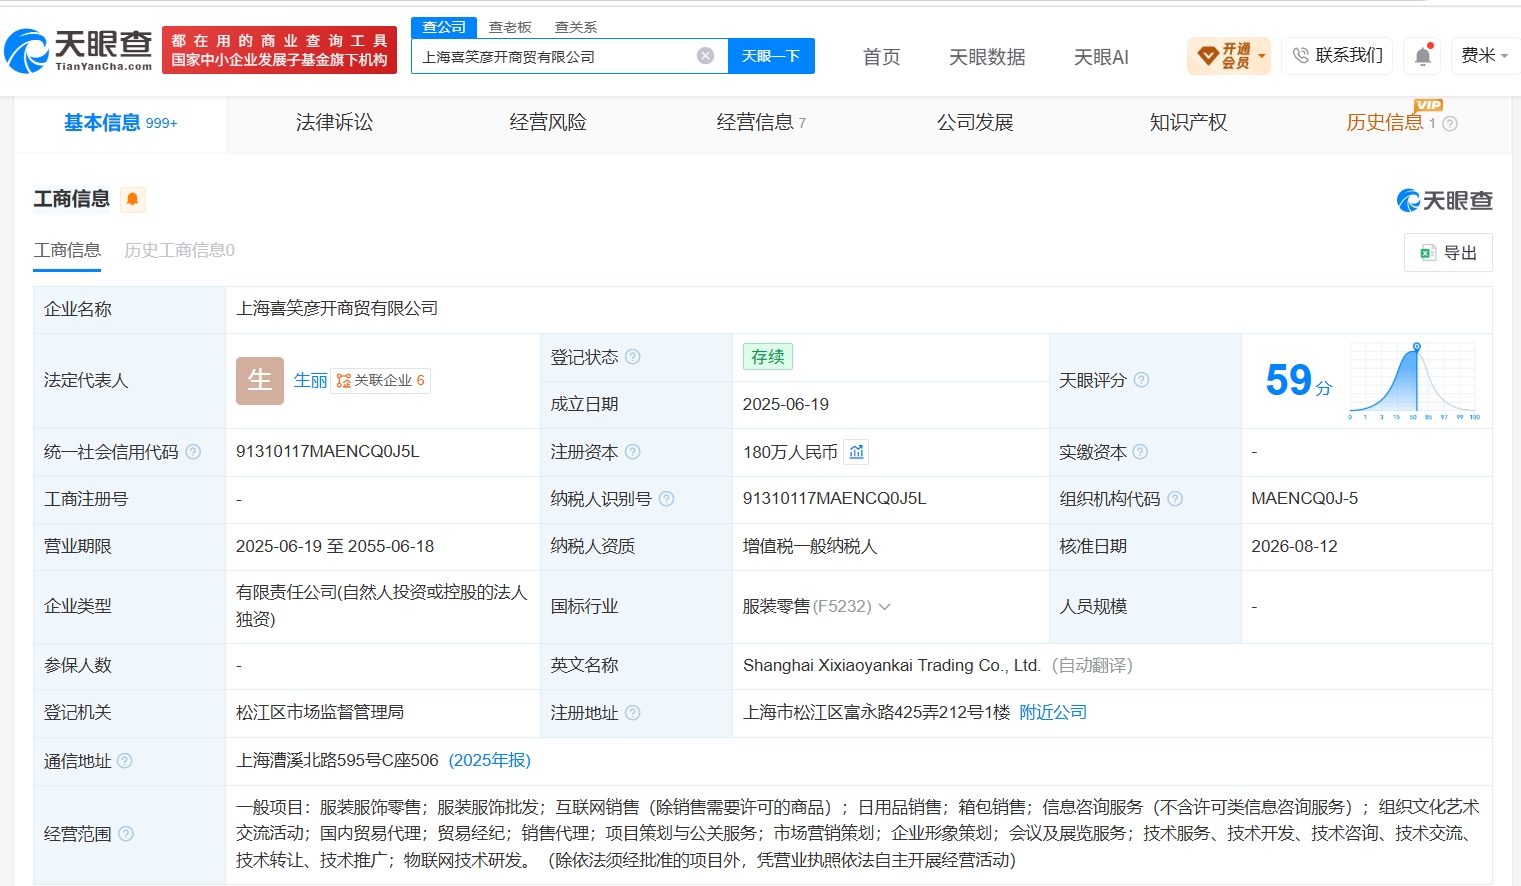Click the English name Shanghai Xixiaoyankai Trading Co., Ltd.

coord(892,665)
